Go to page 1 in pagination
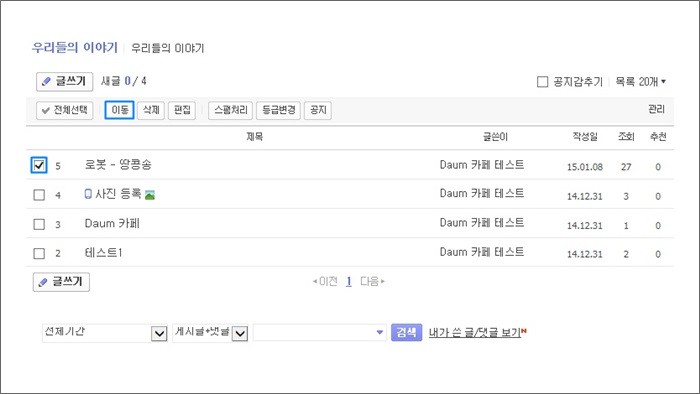 349,282
